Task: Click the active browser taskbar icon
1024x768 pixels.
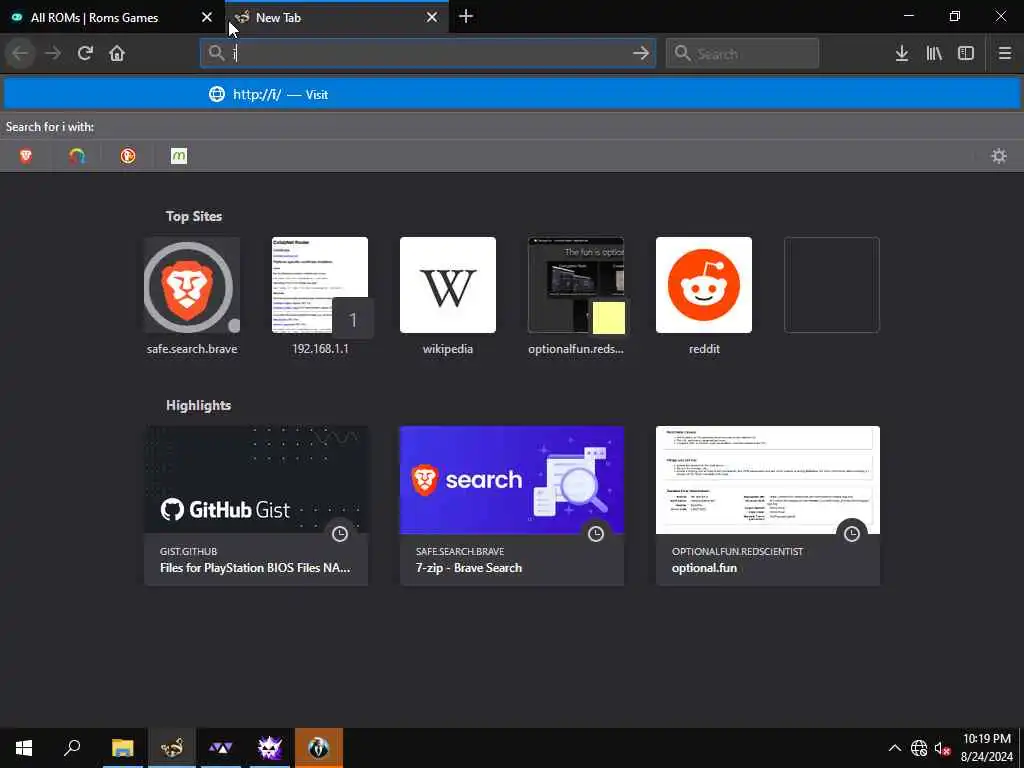Action: pos(172,748)
